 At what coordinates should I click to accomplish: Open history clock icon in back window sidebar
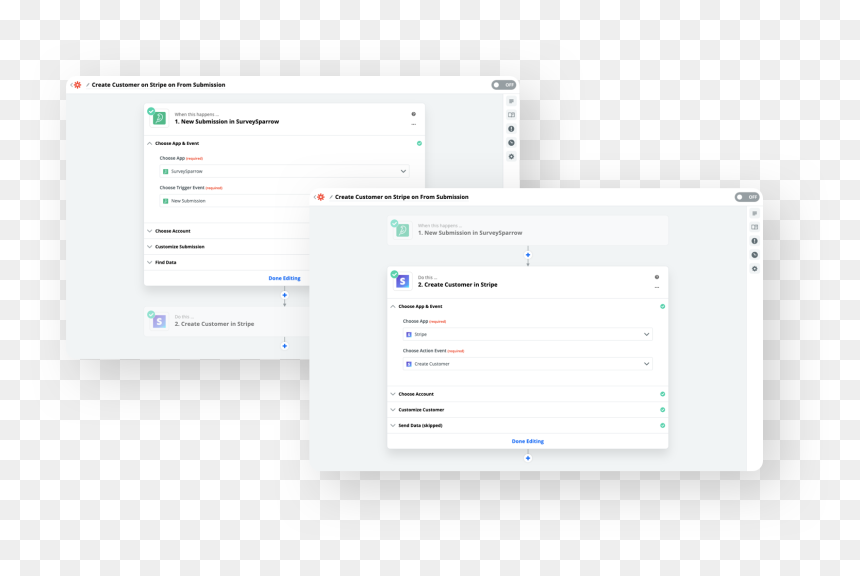click(x=511, y=143)
